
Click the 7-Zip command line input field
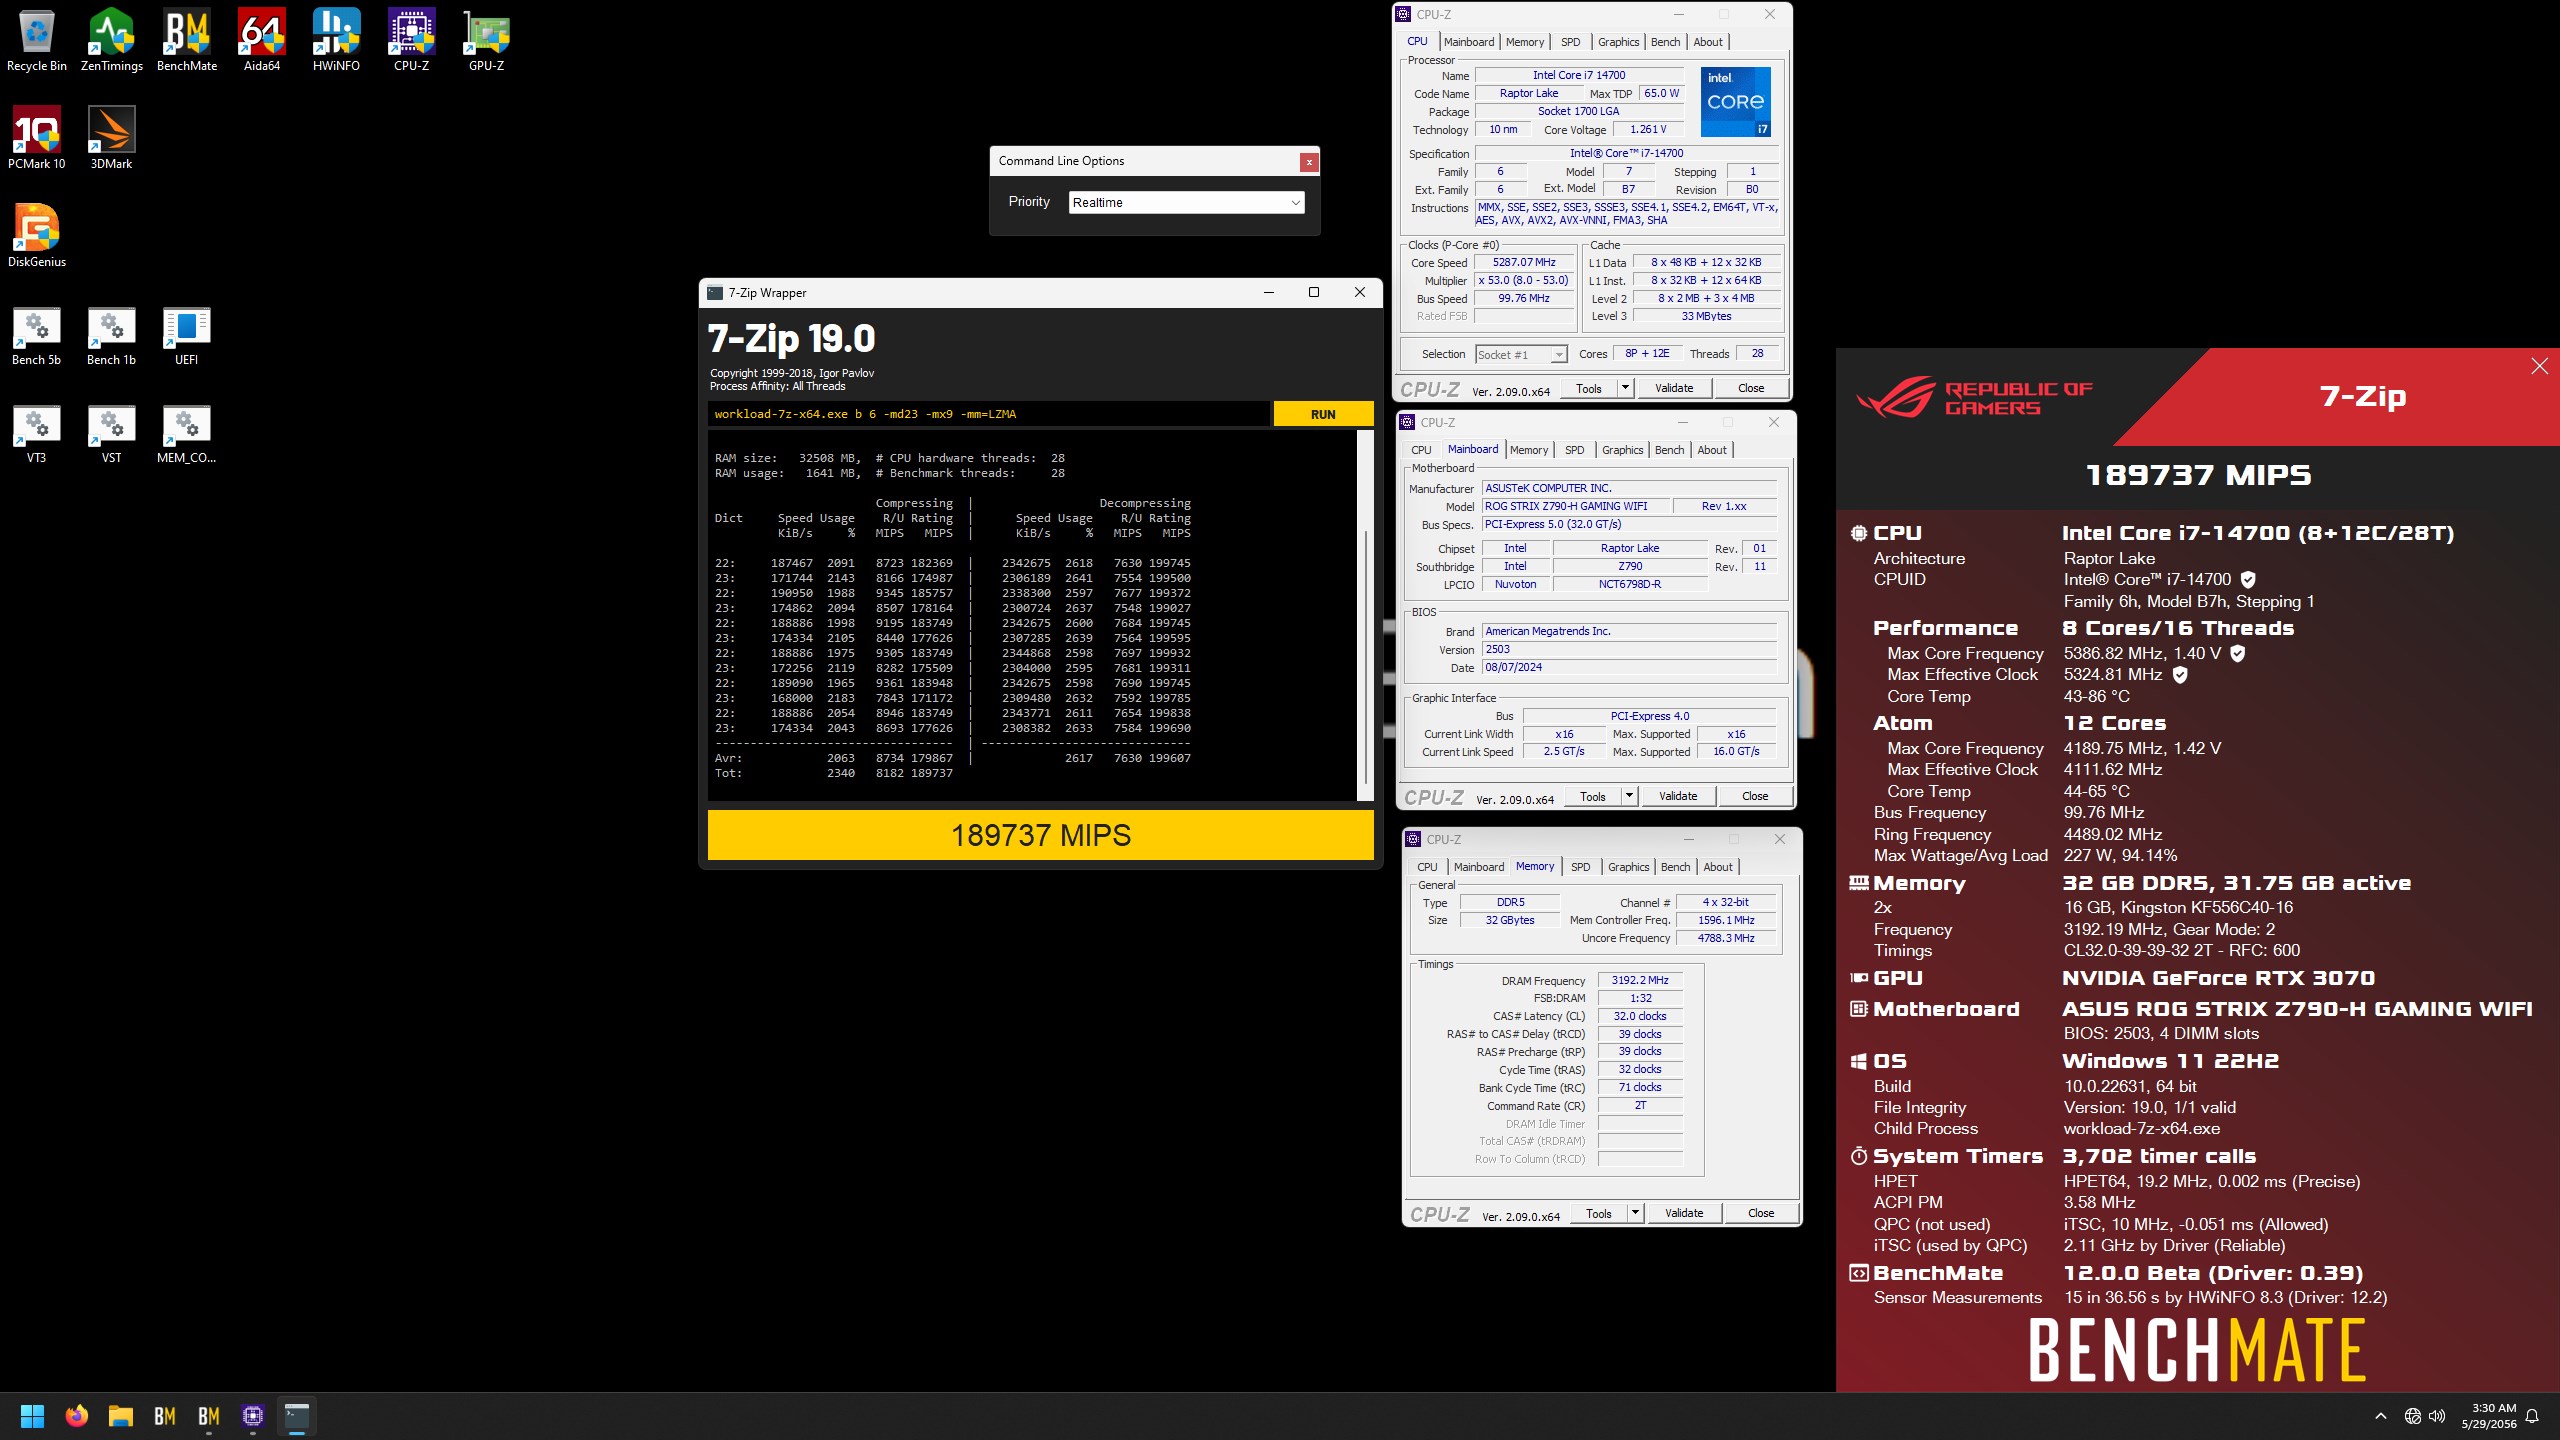tap(988, 414)
